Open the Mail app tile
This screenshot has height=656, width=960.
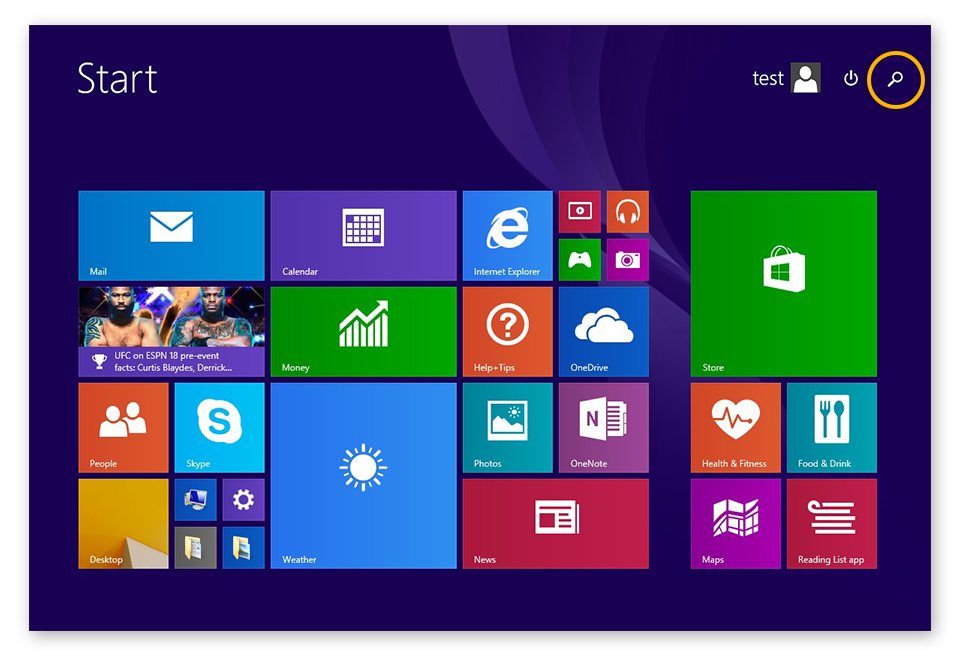pos(170,235)
